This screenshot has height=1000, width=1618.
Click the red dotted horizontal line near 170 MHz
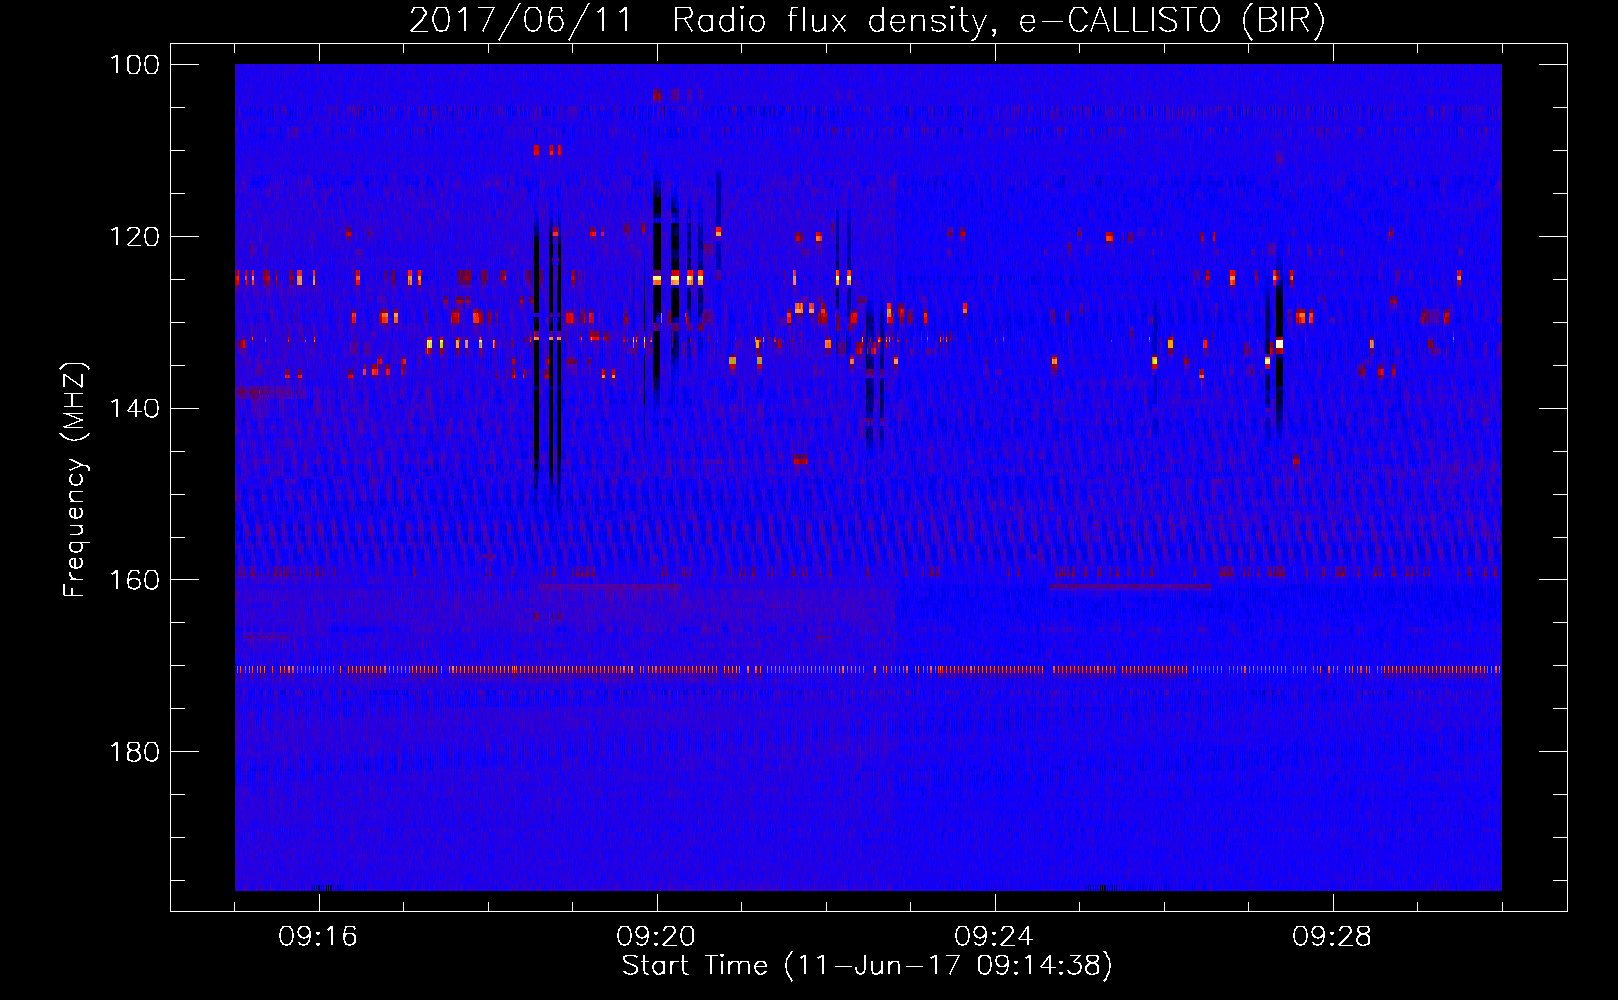click(868, 669)
